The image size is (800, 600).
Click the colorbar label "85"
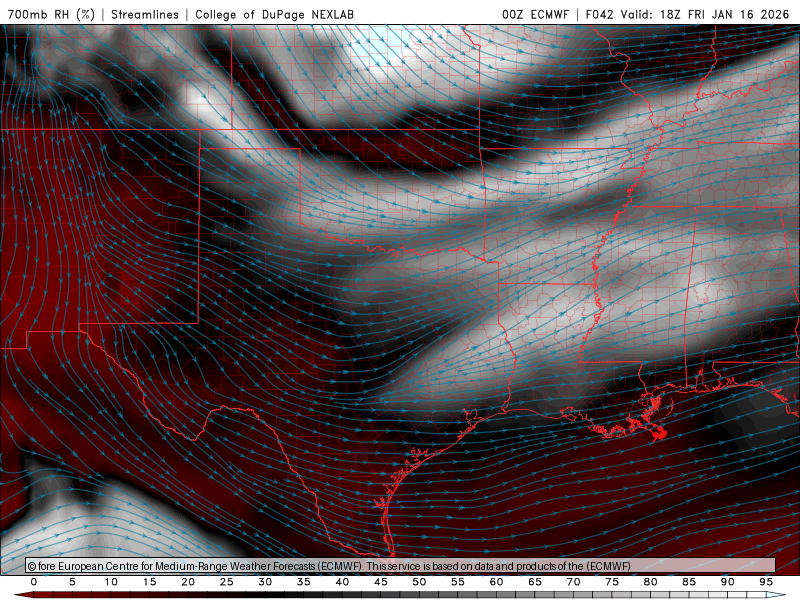pos(689,582)
